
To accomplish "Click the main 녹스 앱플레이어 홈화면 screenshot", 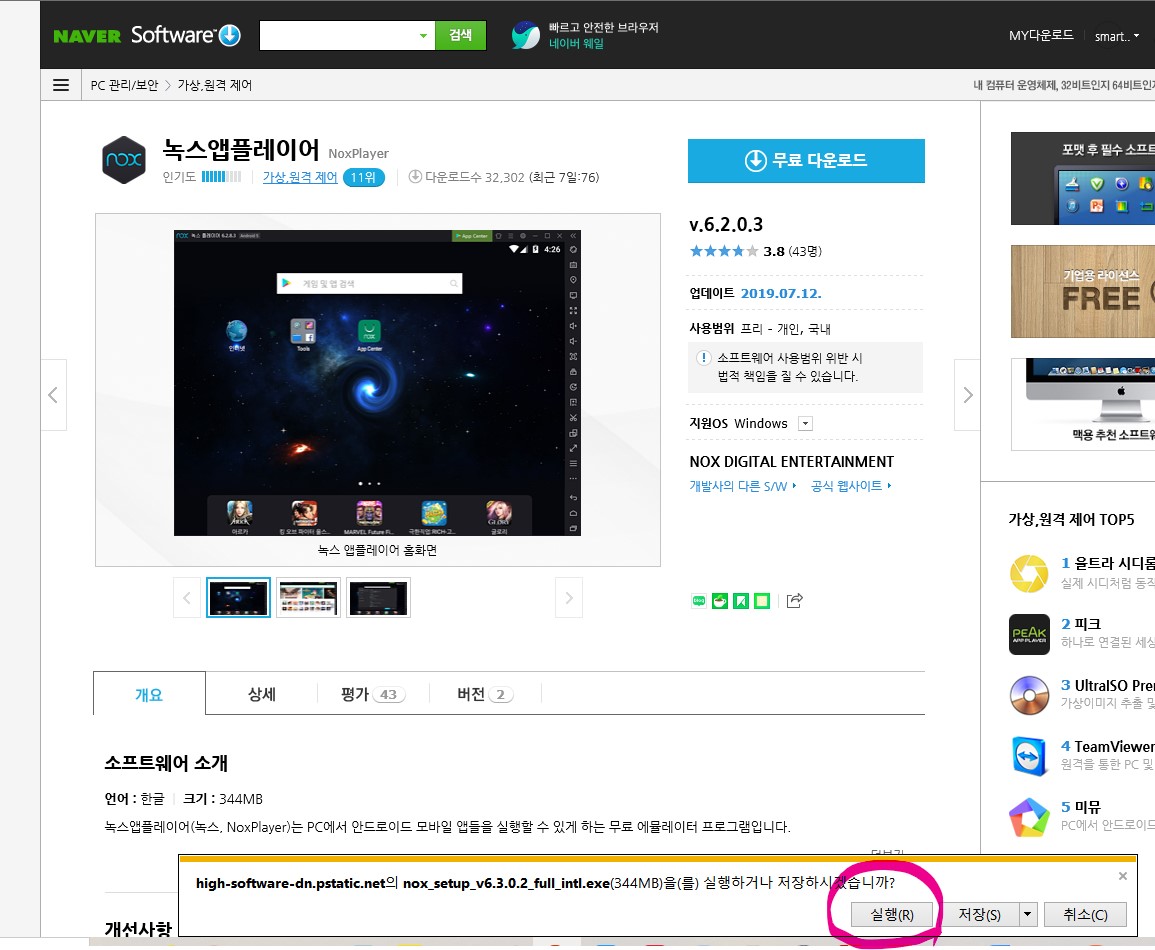I will pos(377,383).
